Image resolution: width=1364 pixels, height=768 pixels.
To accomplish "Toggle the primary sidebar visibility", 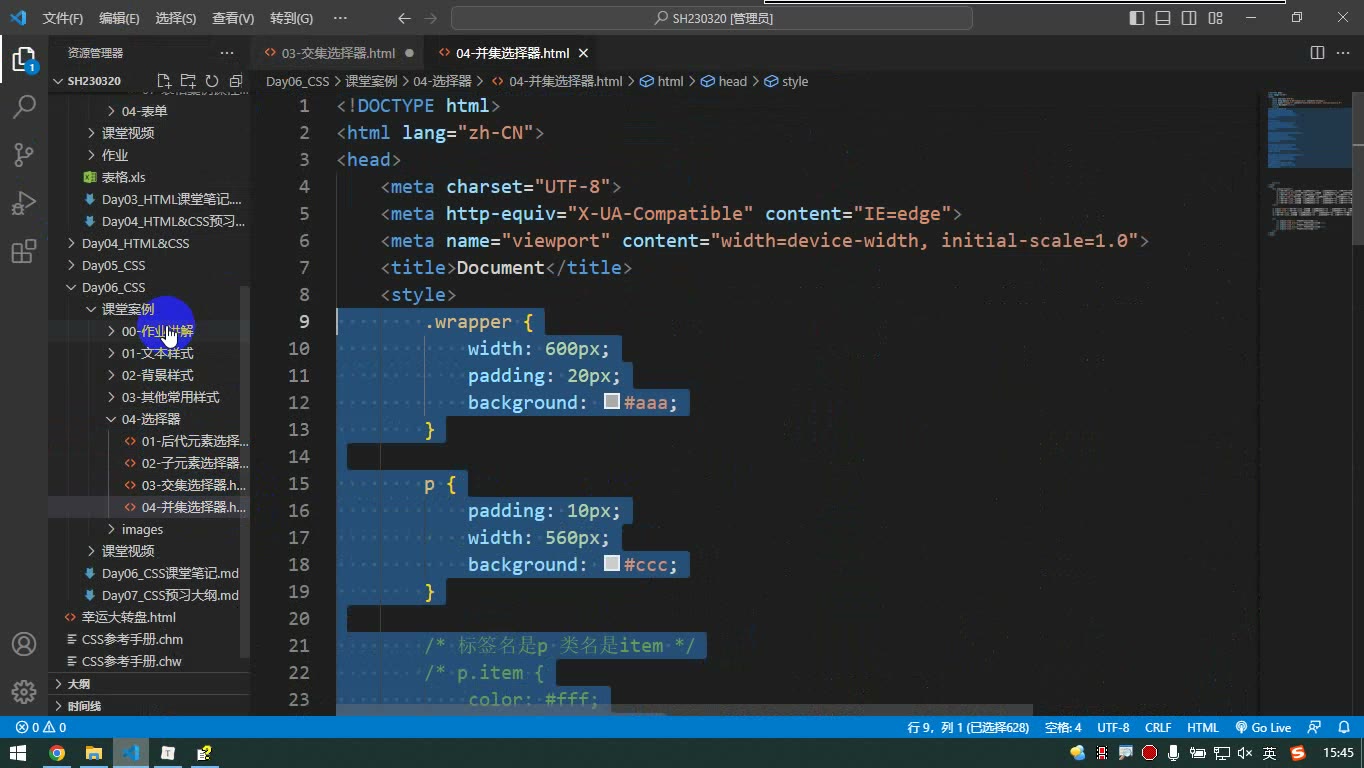I will point(1137,18).
